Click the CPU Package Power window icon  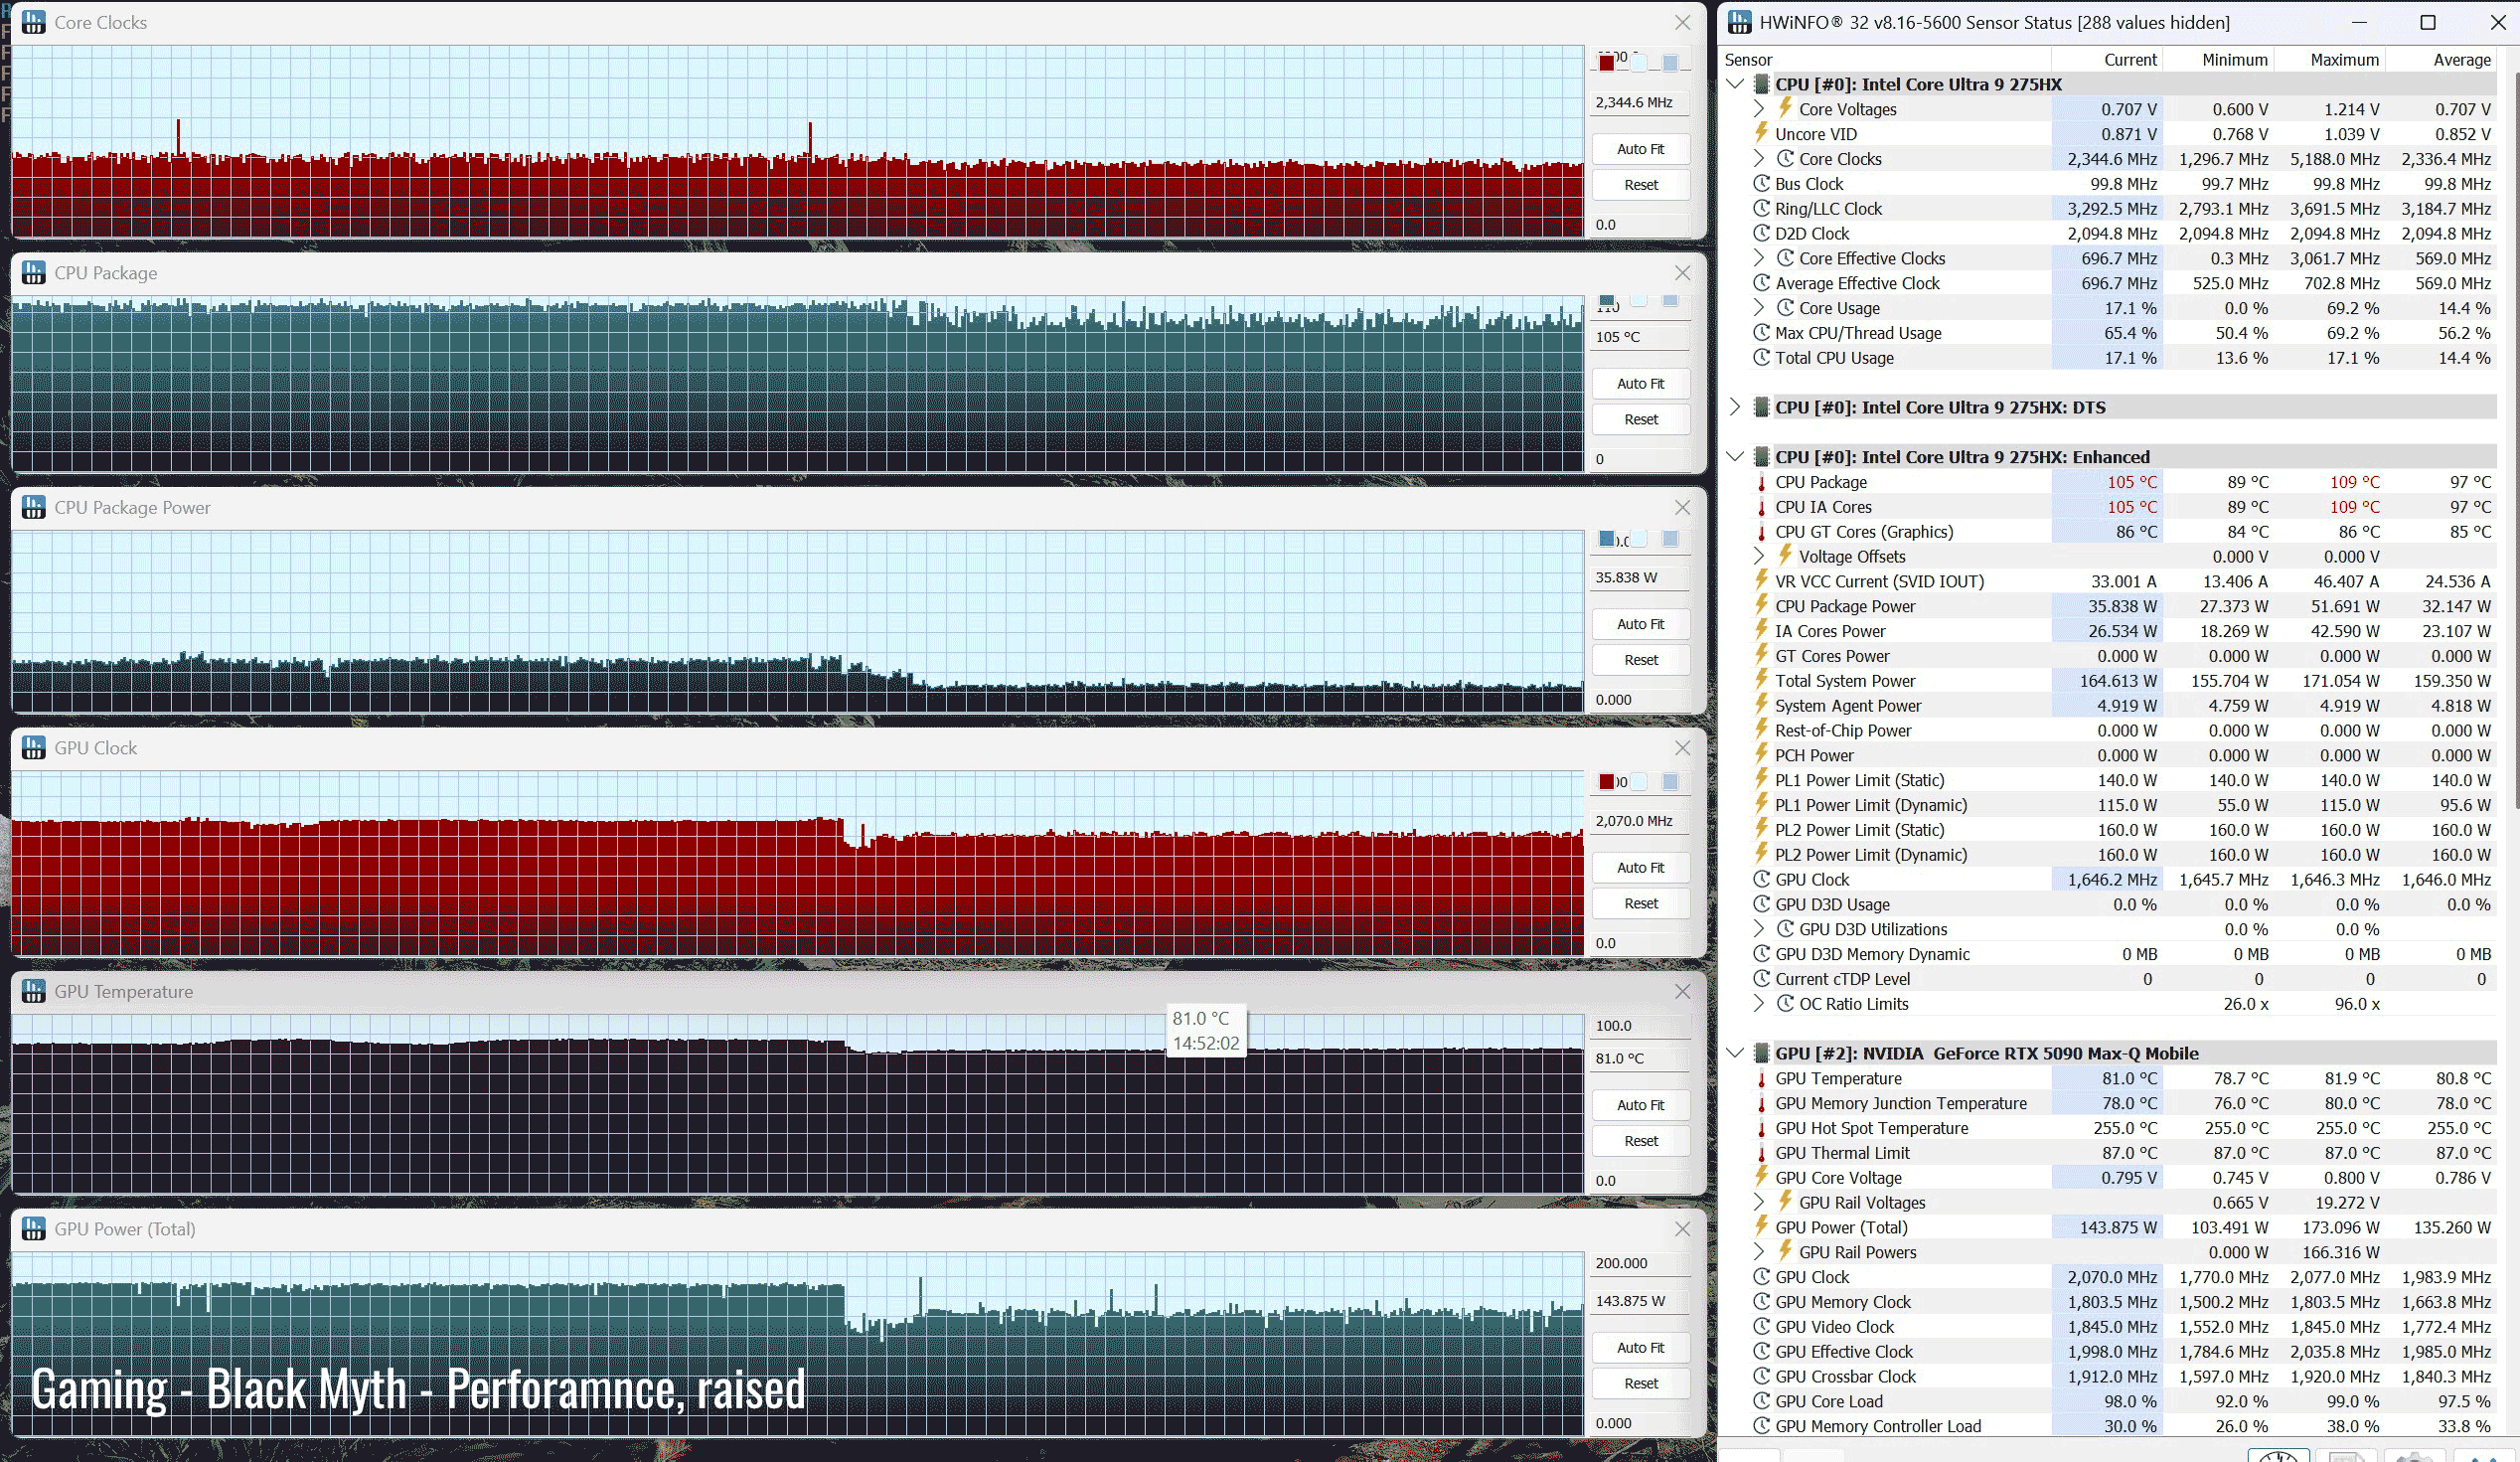(x=33, y=507)
